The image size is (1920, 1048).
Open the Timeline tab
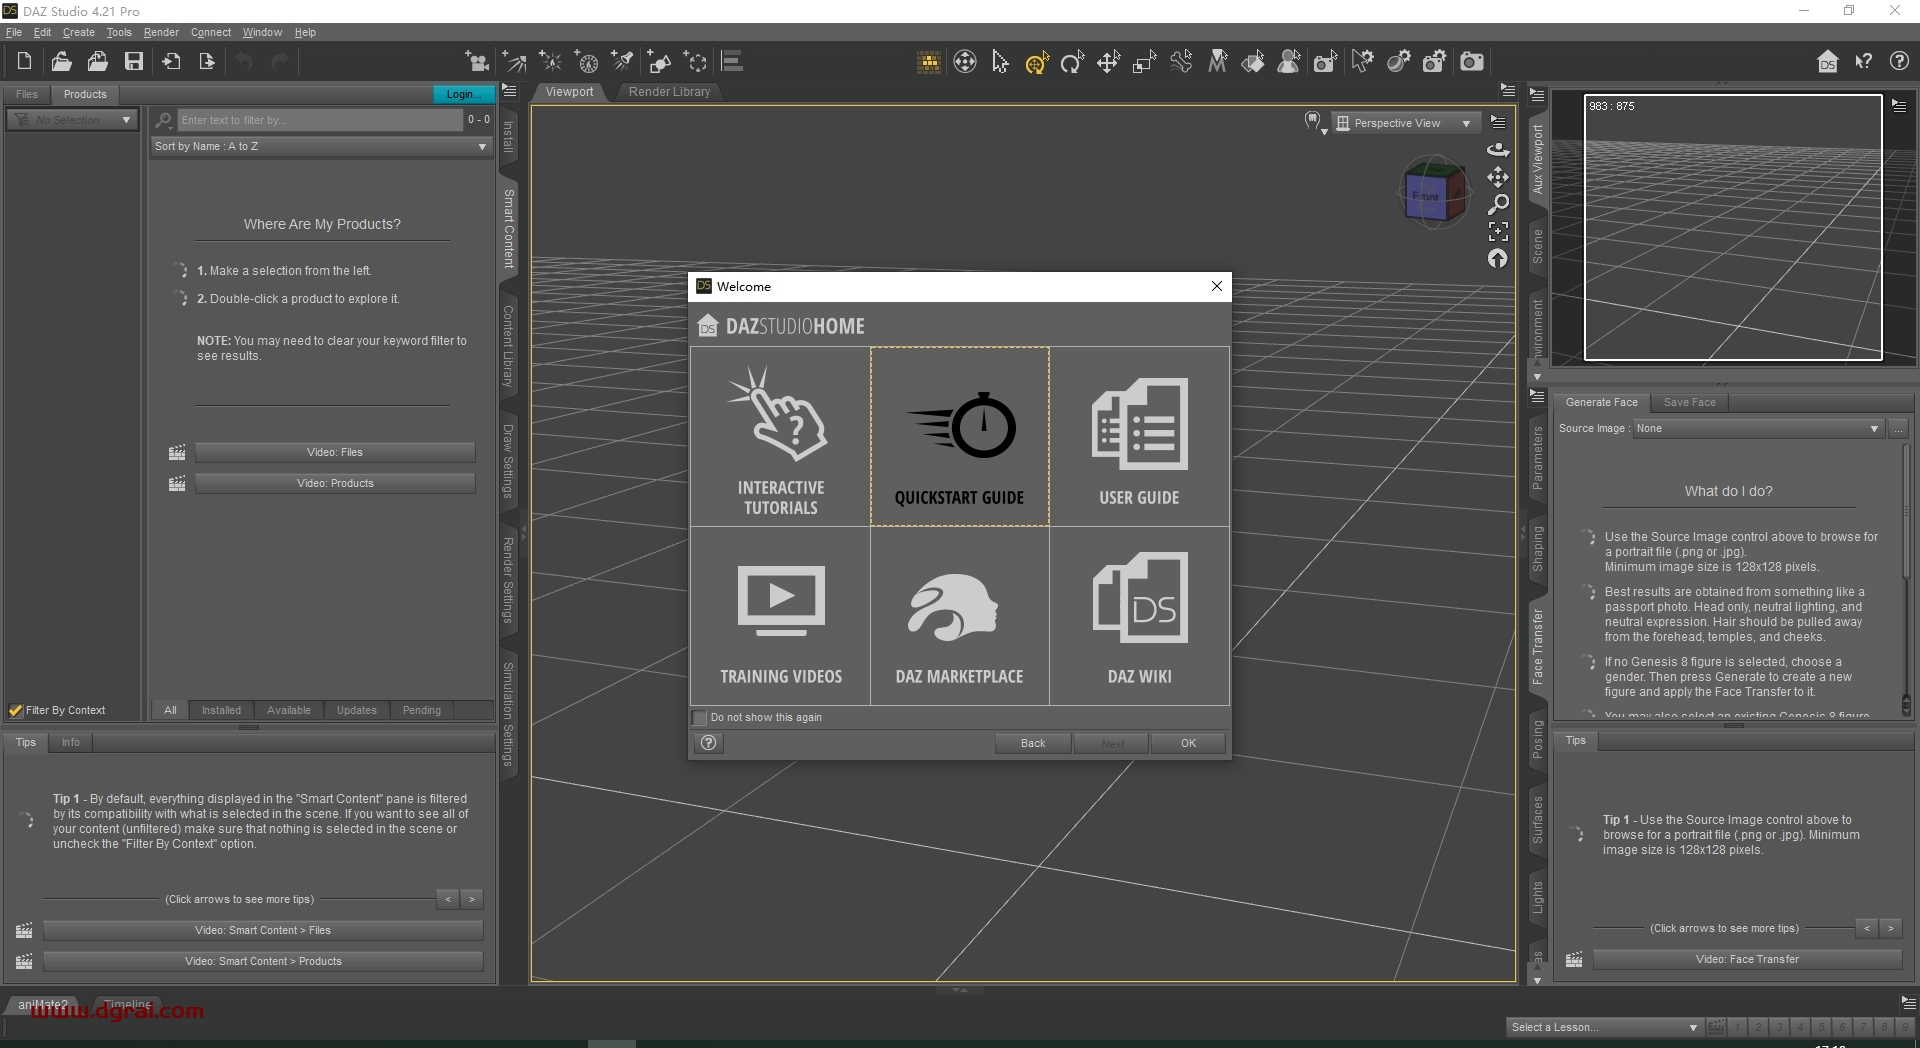[x=128, y=1004]
